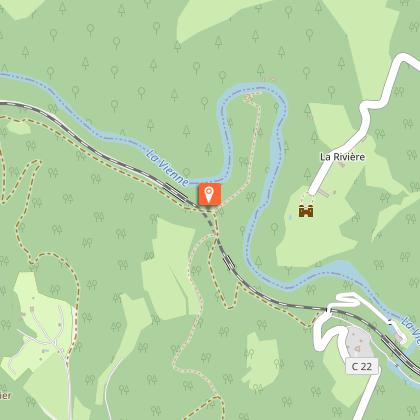
Task: Select the brown castle icon near La Rivière
Action: (306, 211)
